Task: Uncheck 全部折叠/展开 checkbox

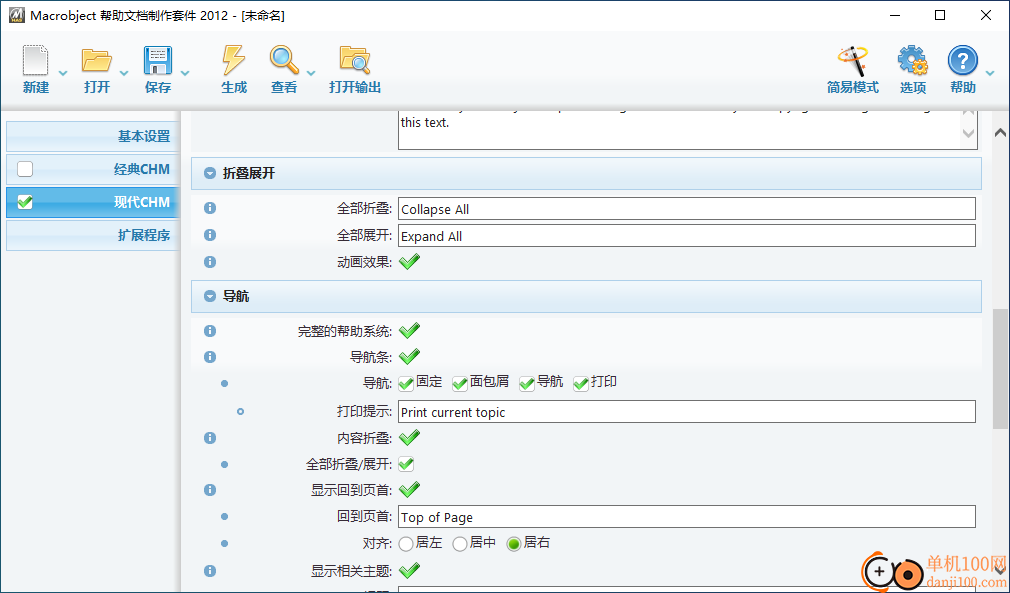Action: click(406, 464)
